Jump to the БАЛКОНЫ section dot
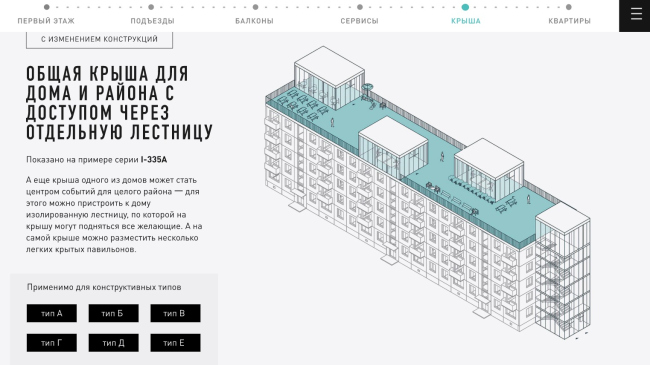The width and height of the screenshot is (650, 365). point(255,7)
